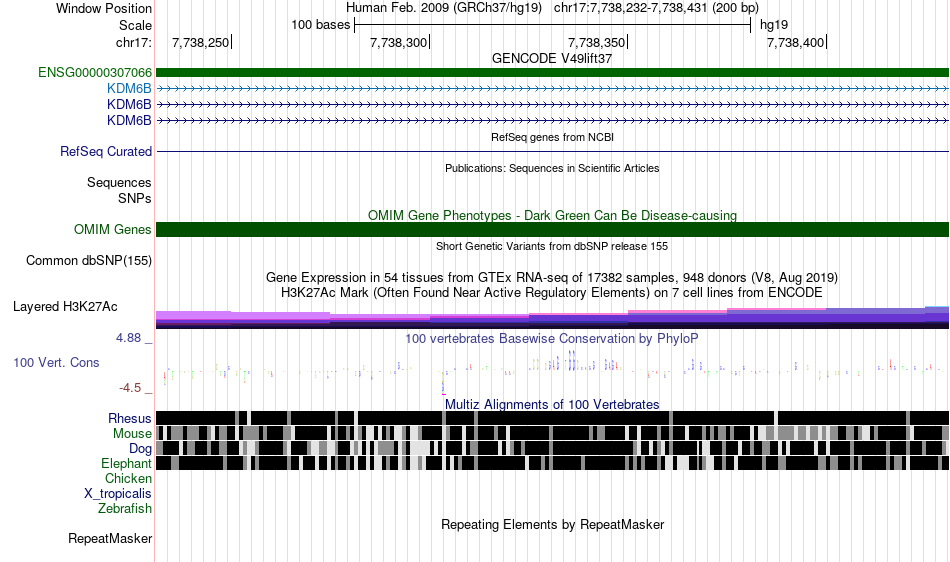This screenshot has height=562, width=950.
Task: Click the Zebrafish alignment row label
Action: [x=125, y=509]
